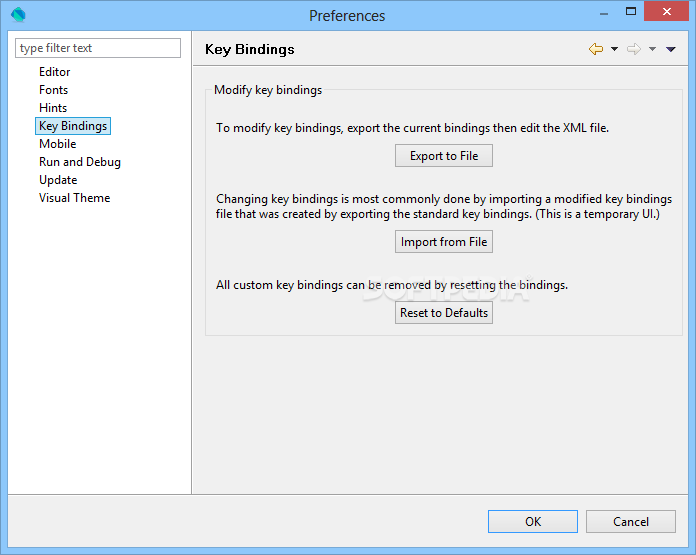The height and width of the screenshot is (555, 696).
Task: Open the preferences page view menu arrow
Action: click(671, 49)
